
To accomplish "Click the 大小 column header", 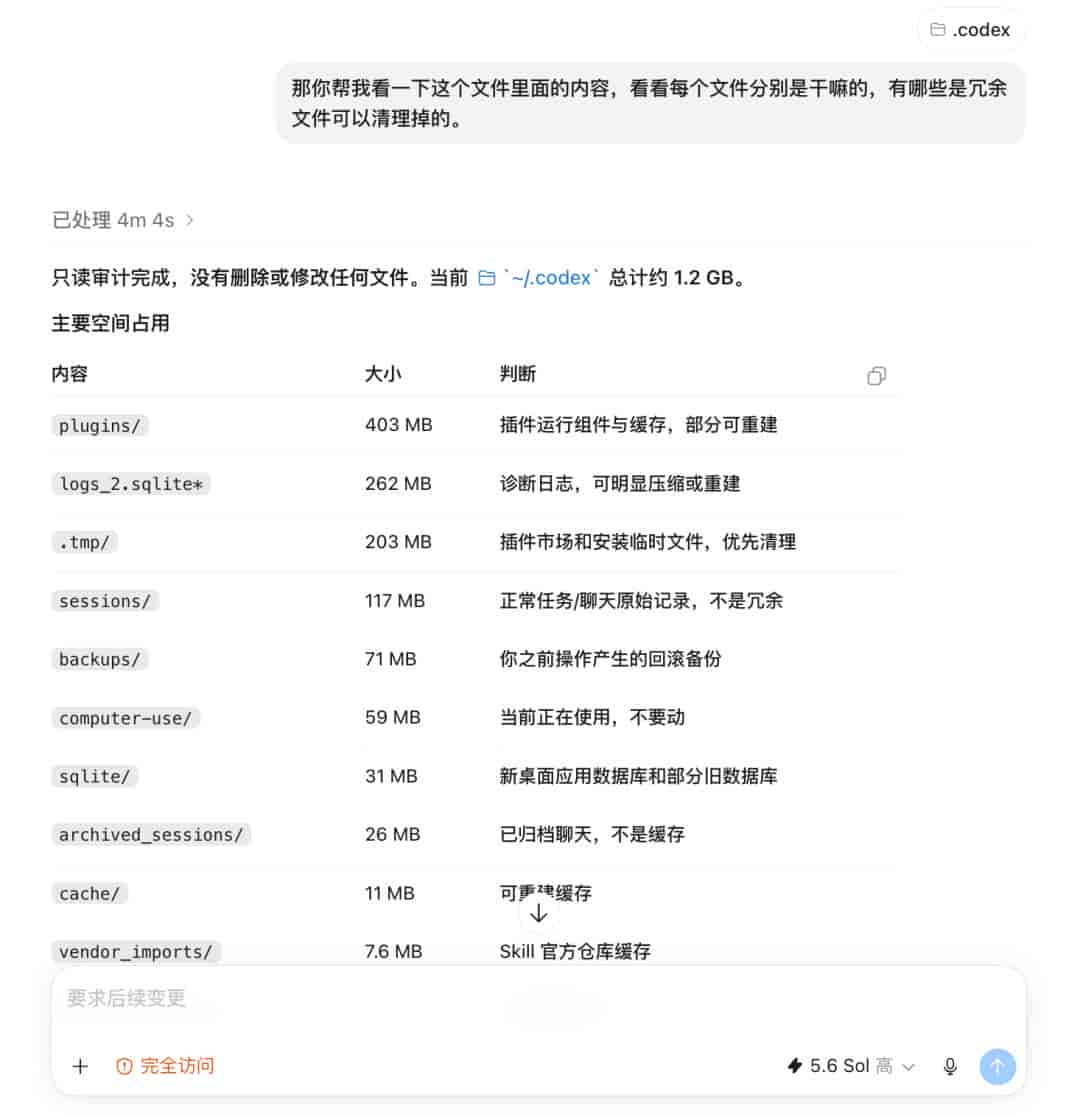I will point(383,374).
